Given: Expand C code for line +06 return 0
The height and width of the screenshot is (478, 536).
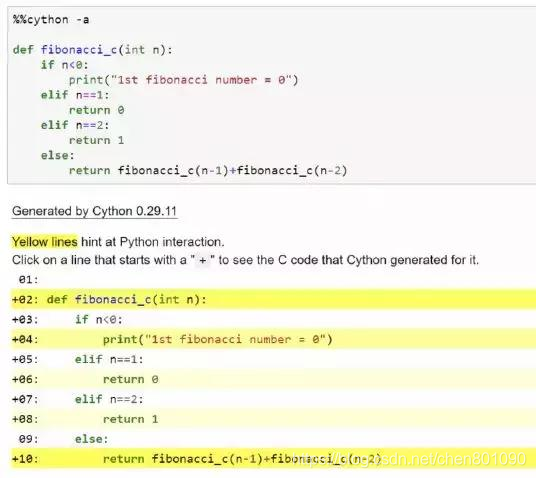Looking at the screenshot, I should 273,379.
